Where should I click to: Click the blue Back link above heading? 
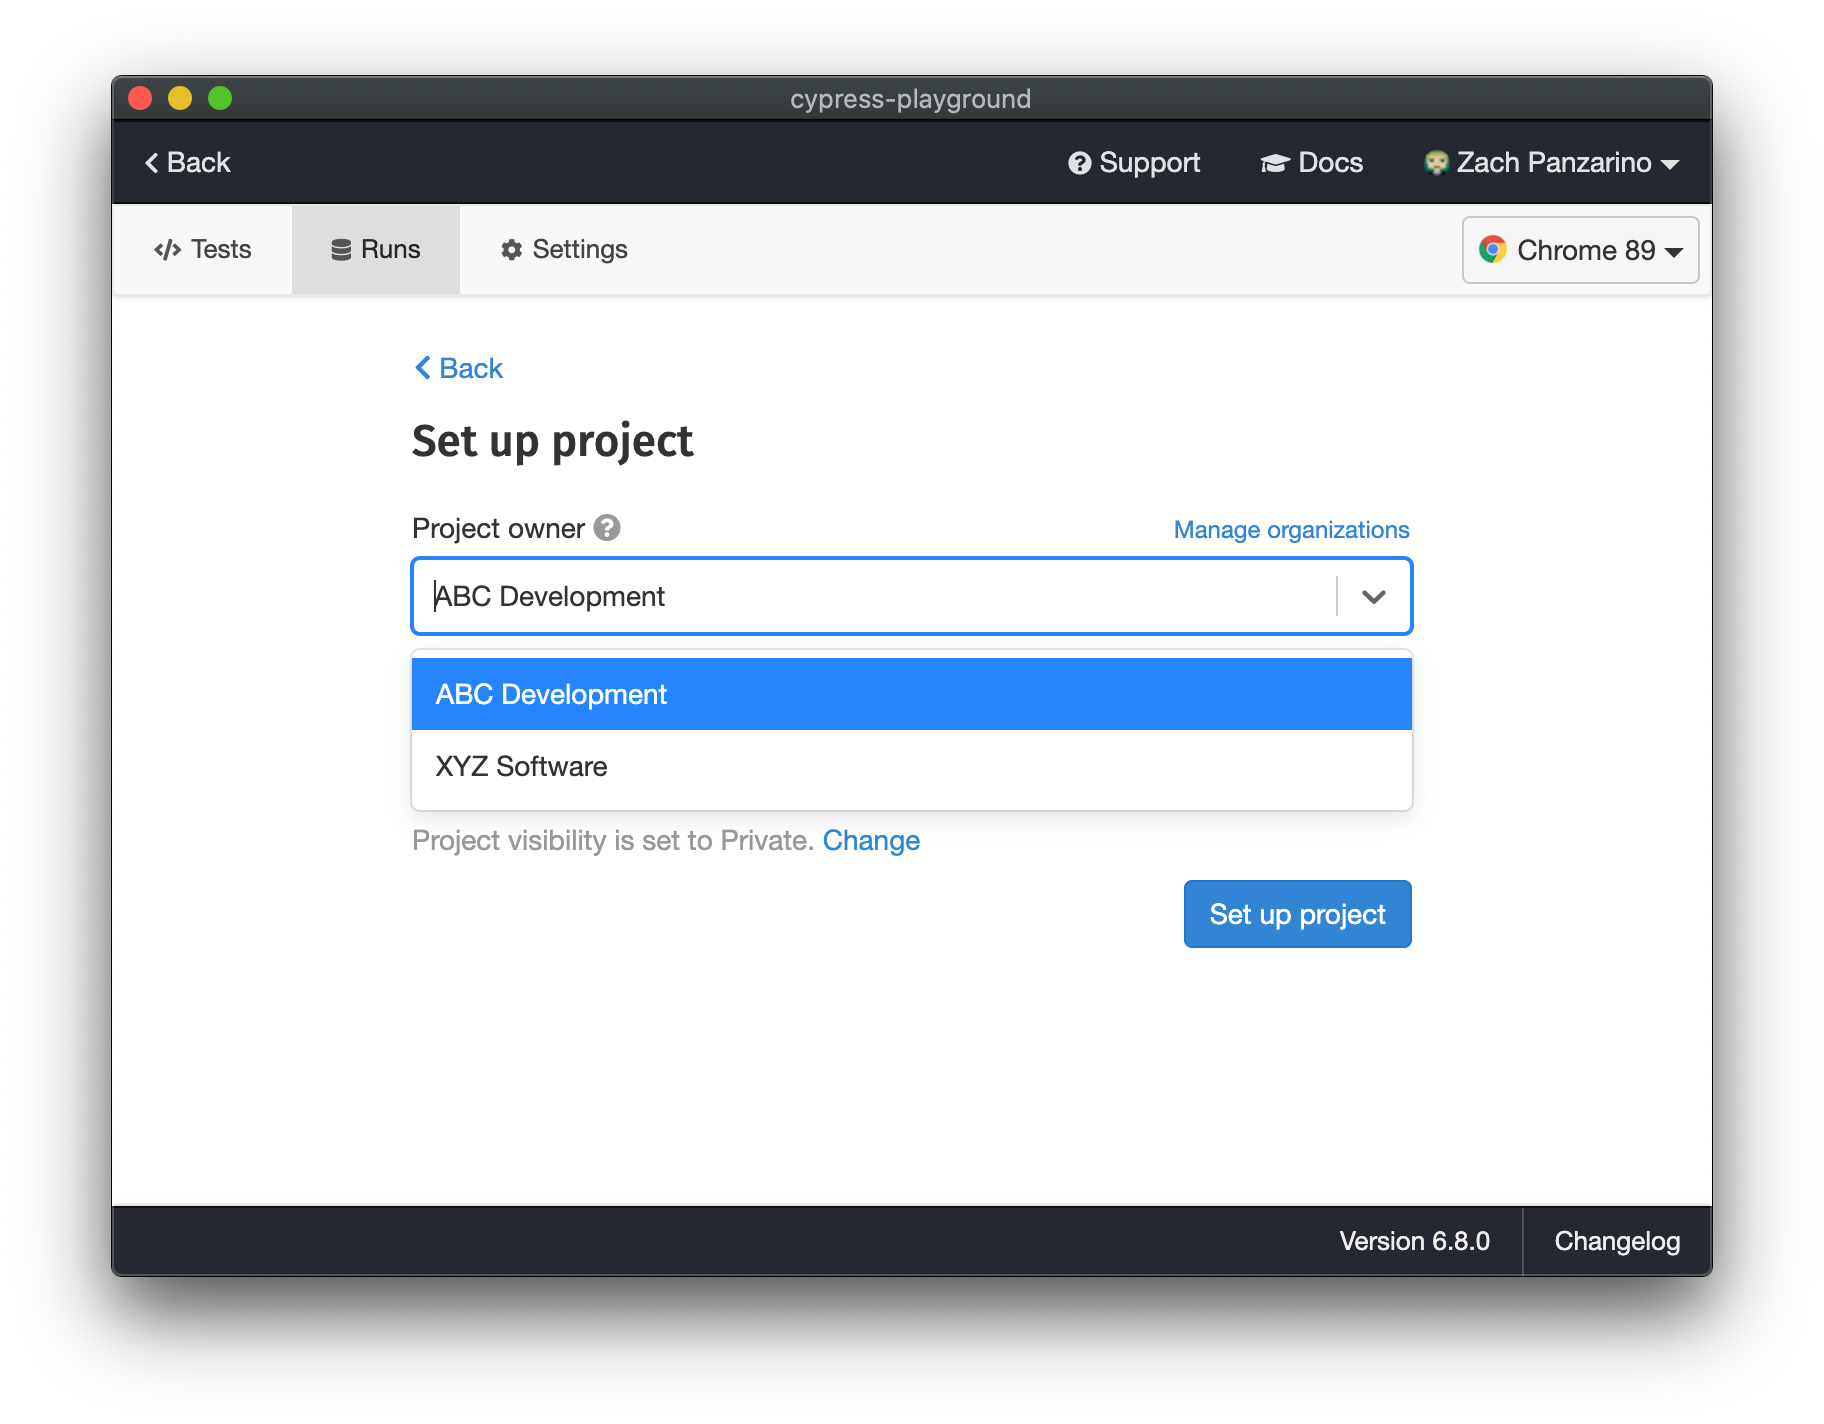[459, 369]
